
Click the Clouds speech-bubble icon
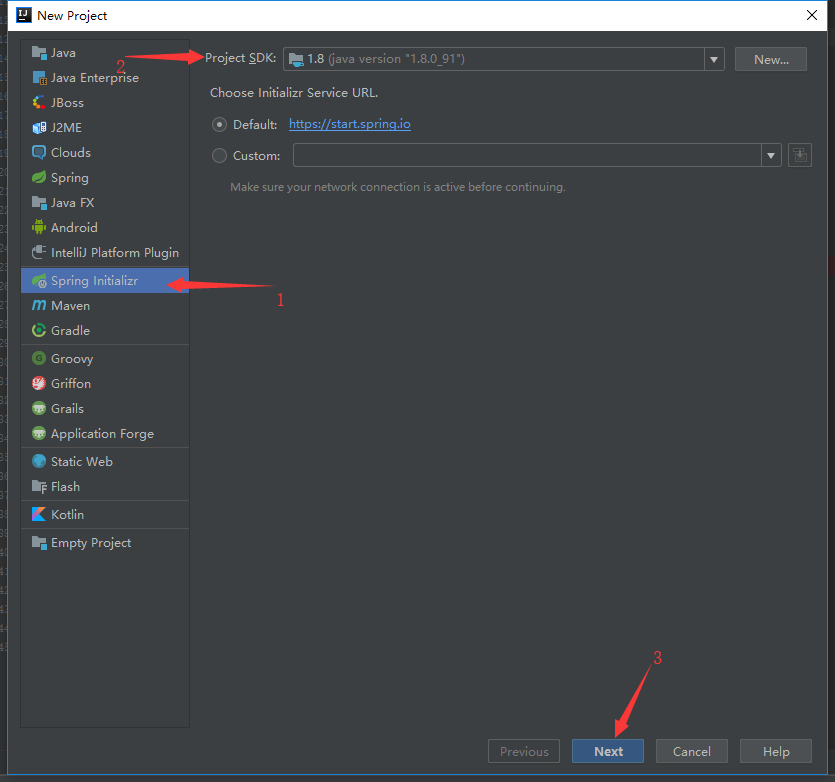pos(39,152)
